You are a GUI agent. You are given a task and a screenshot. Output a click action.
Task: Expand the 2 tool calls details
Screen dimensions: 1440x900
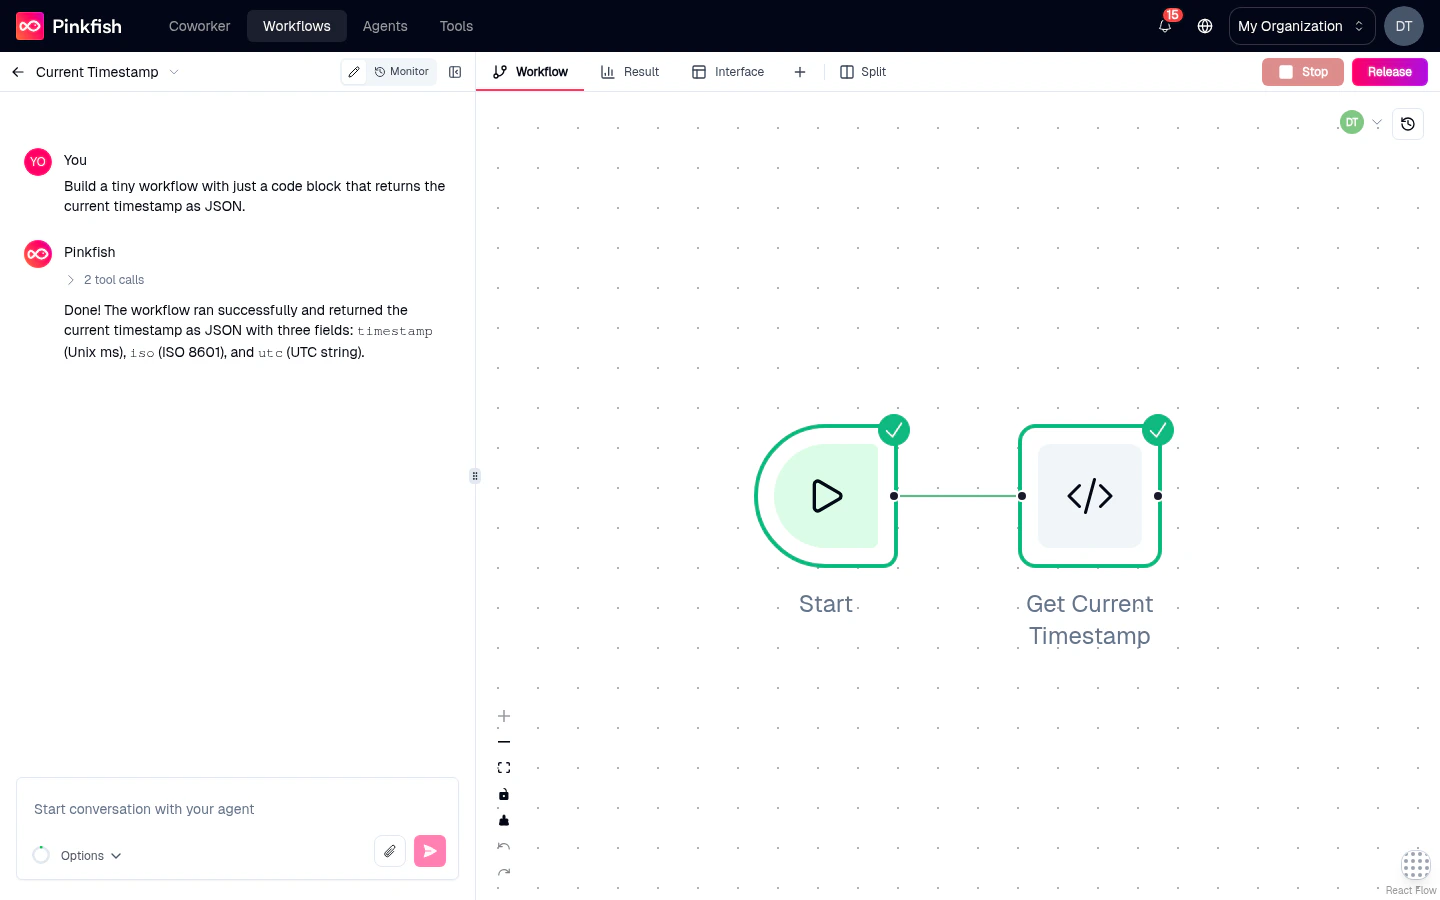tap(104, 279)
